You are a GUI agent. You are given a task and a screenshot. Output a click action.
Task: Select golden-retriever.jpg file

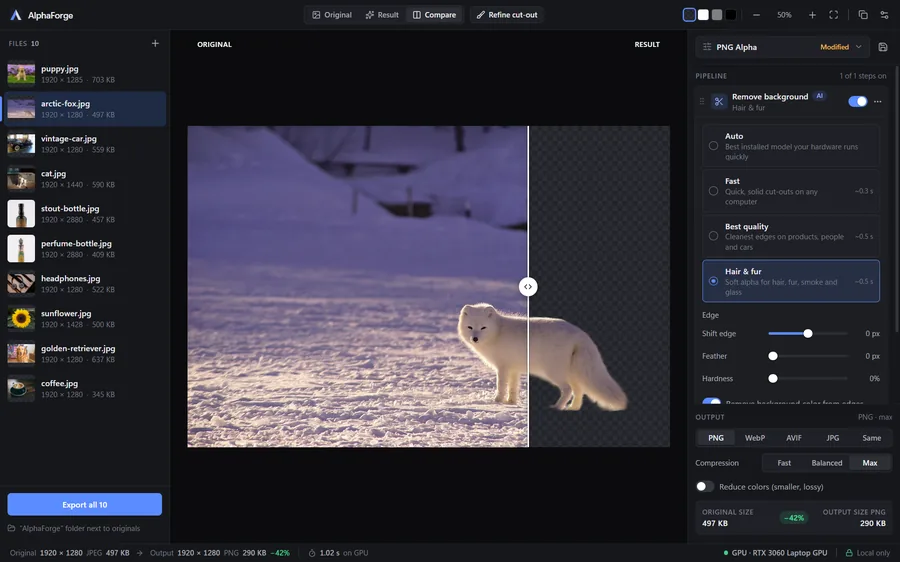[x=85, y=354]
